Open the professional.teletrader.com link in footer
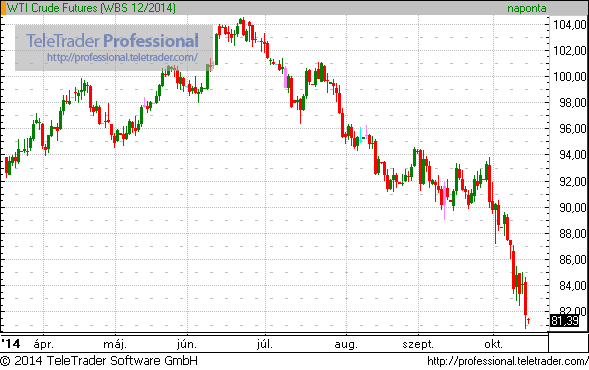The image size is (589, 370). click(x=508, y=361)
